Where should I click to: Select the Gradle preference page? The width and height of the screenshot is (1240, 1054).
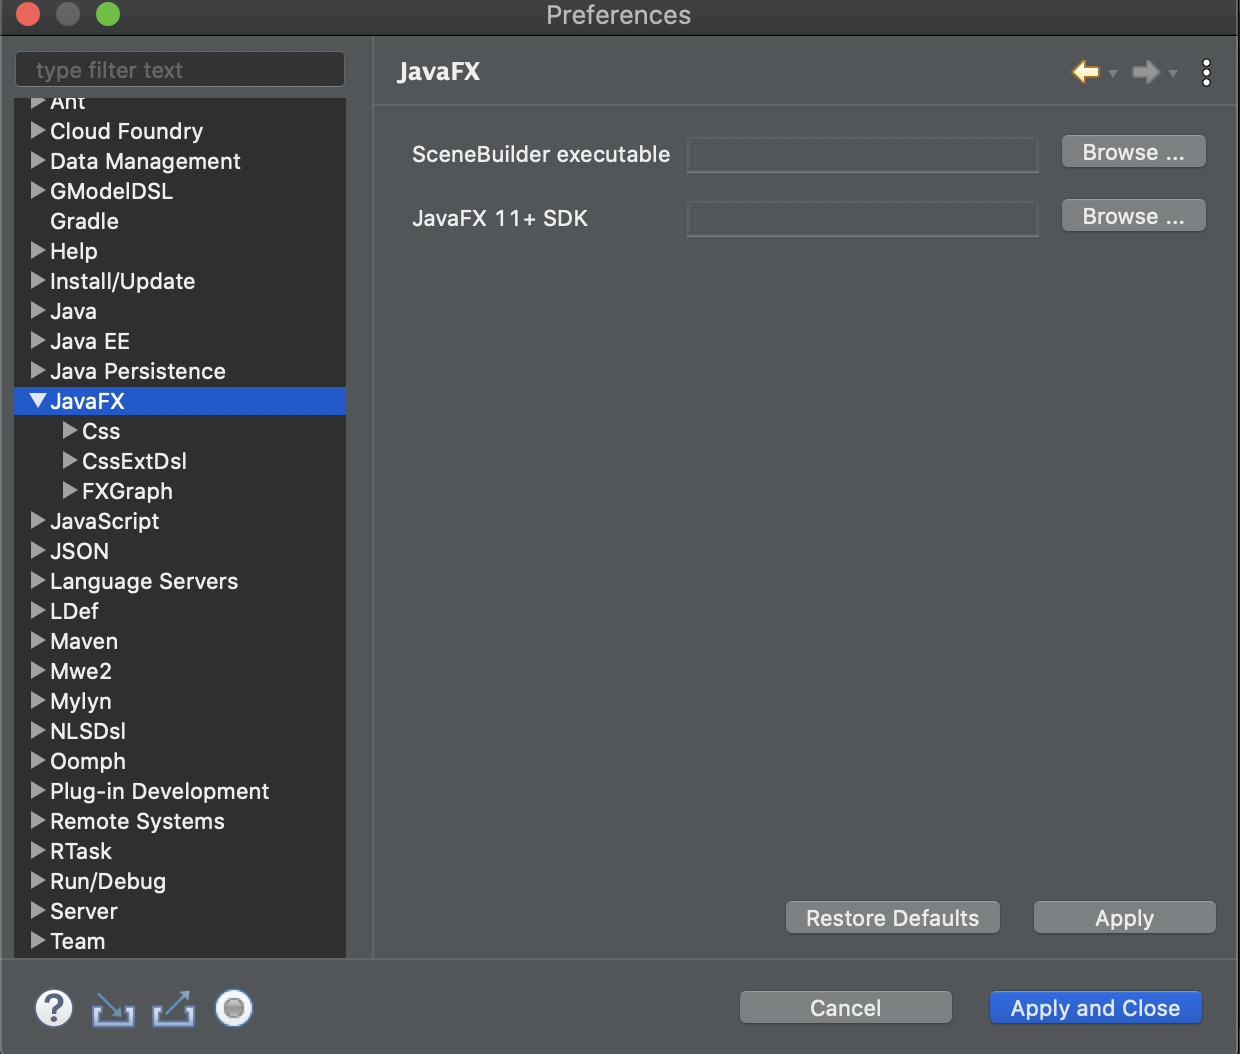pyautogui.click(x=85, y=221)
